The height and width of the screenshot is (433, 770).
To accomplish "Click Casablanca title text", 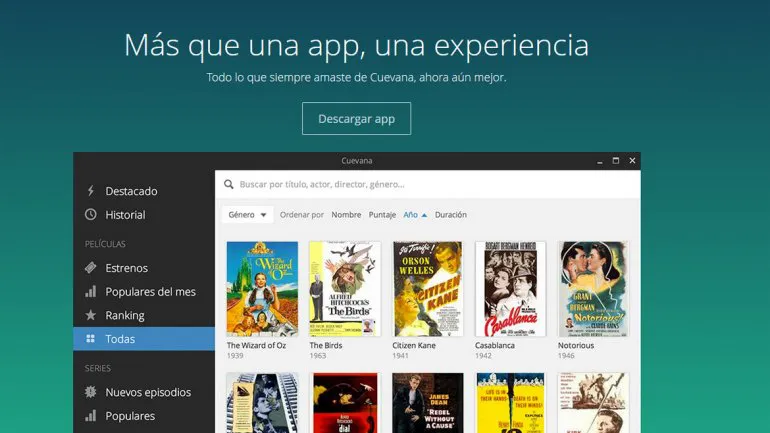I will (495, 345).
